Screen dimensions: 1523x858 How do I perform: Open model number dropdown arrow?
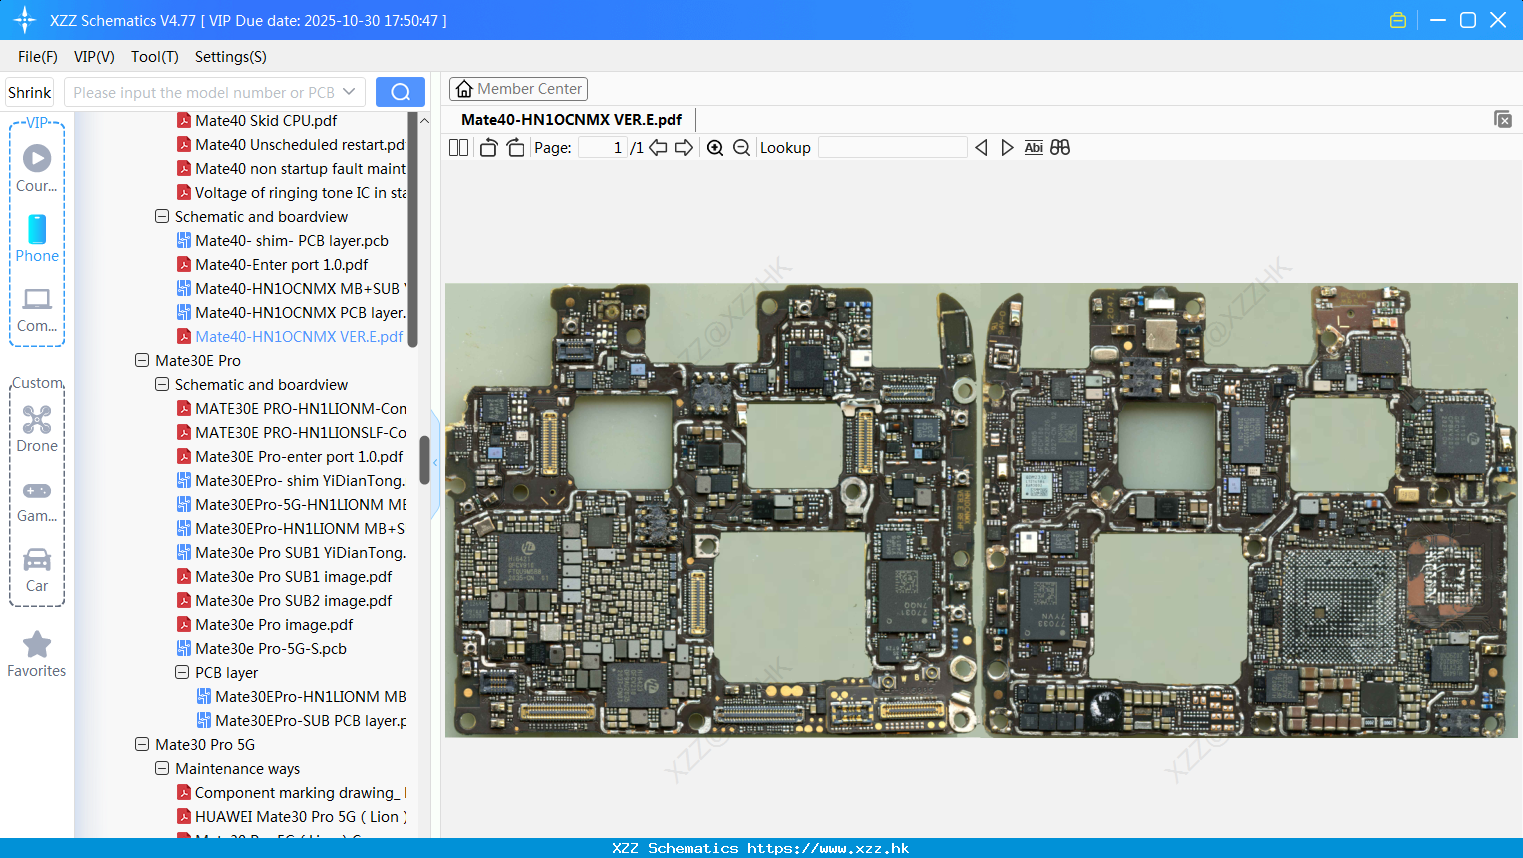click(x=349, y=92)
